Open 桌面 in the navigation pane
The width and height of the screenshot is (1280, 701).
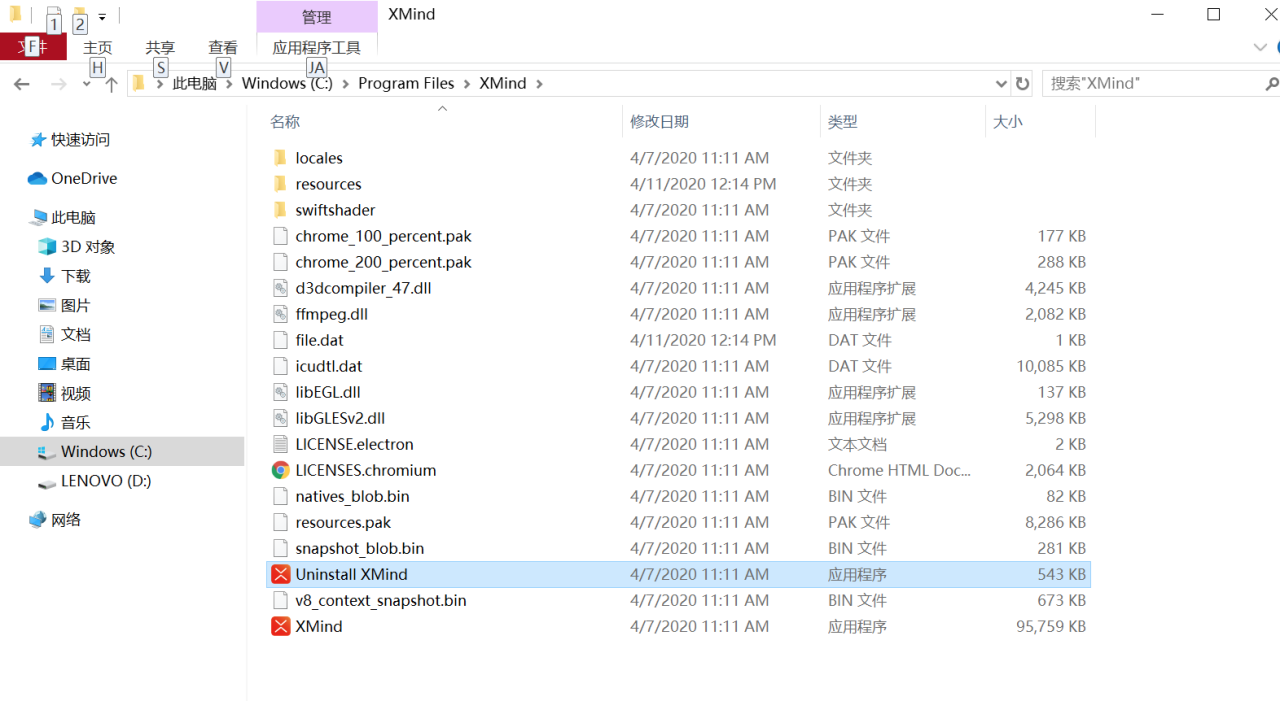tap(76, 364)
